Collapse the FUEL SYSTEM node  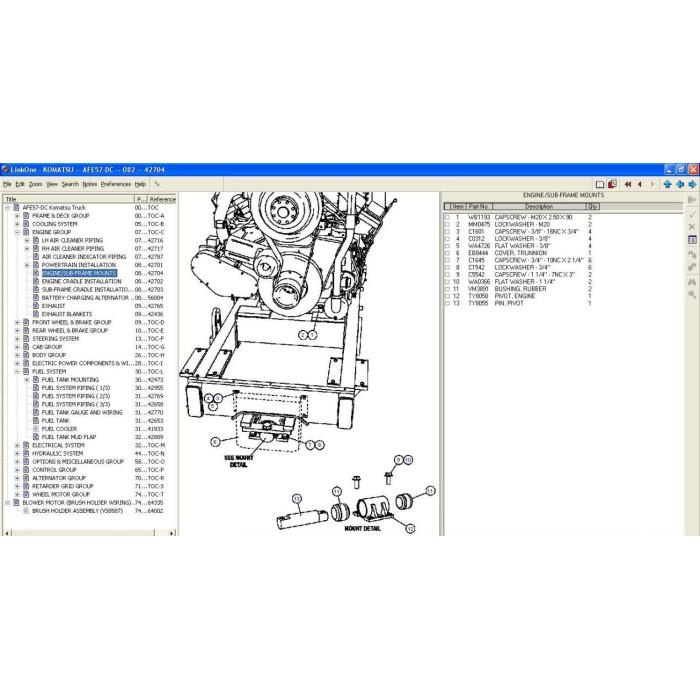point(17,371)
